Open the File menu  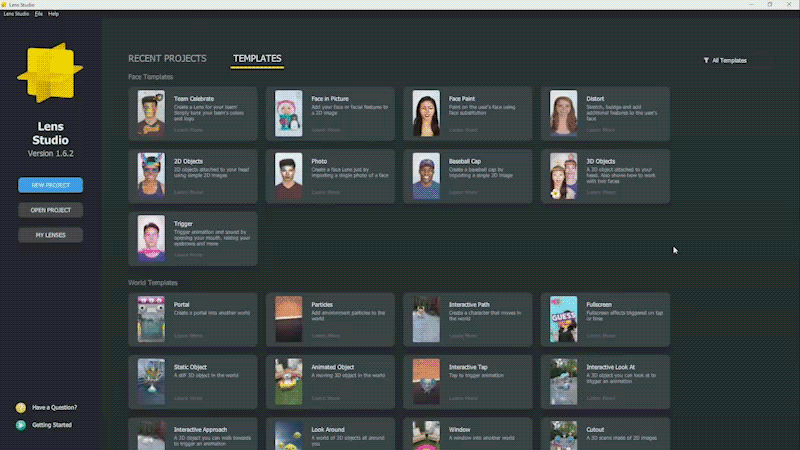pyautogui.click(x=39, y=14)
